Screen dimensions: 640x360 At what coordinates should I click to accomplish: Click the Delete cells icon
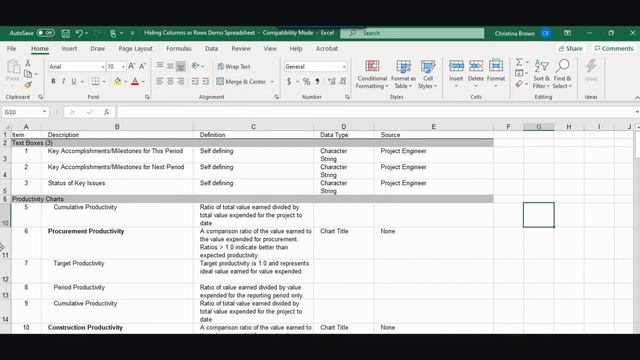pyautogui.click(x=476, y=66)
